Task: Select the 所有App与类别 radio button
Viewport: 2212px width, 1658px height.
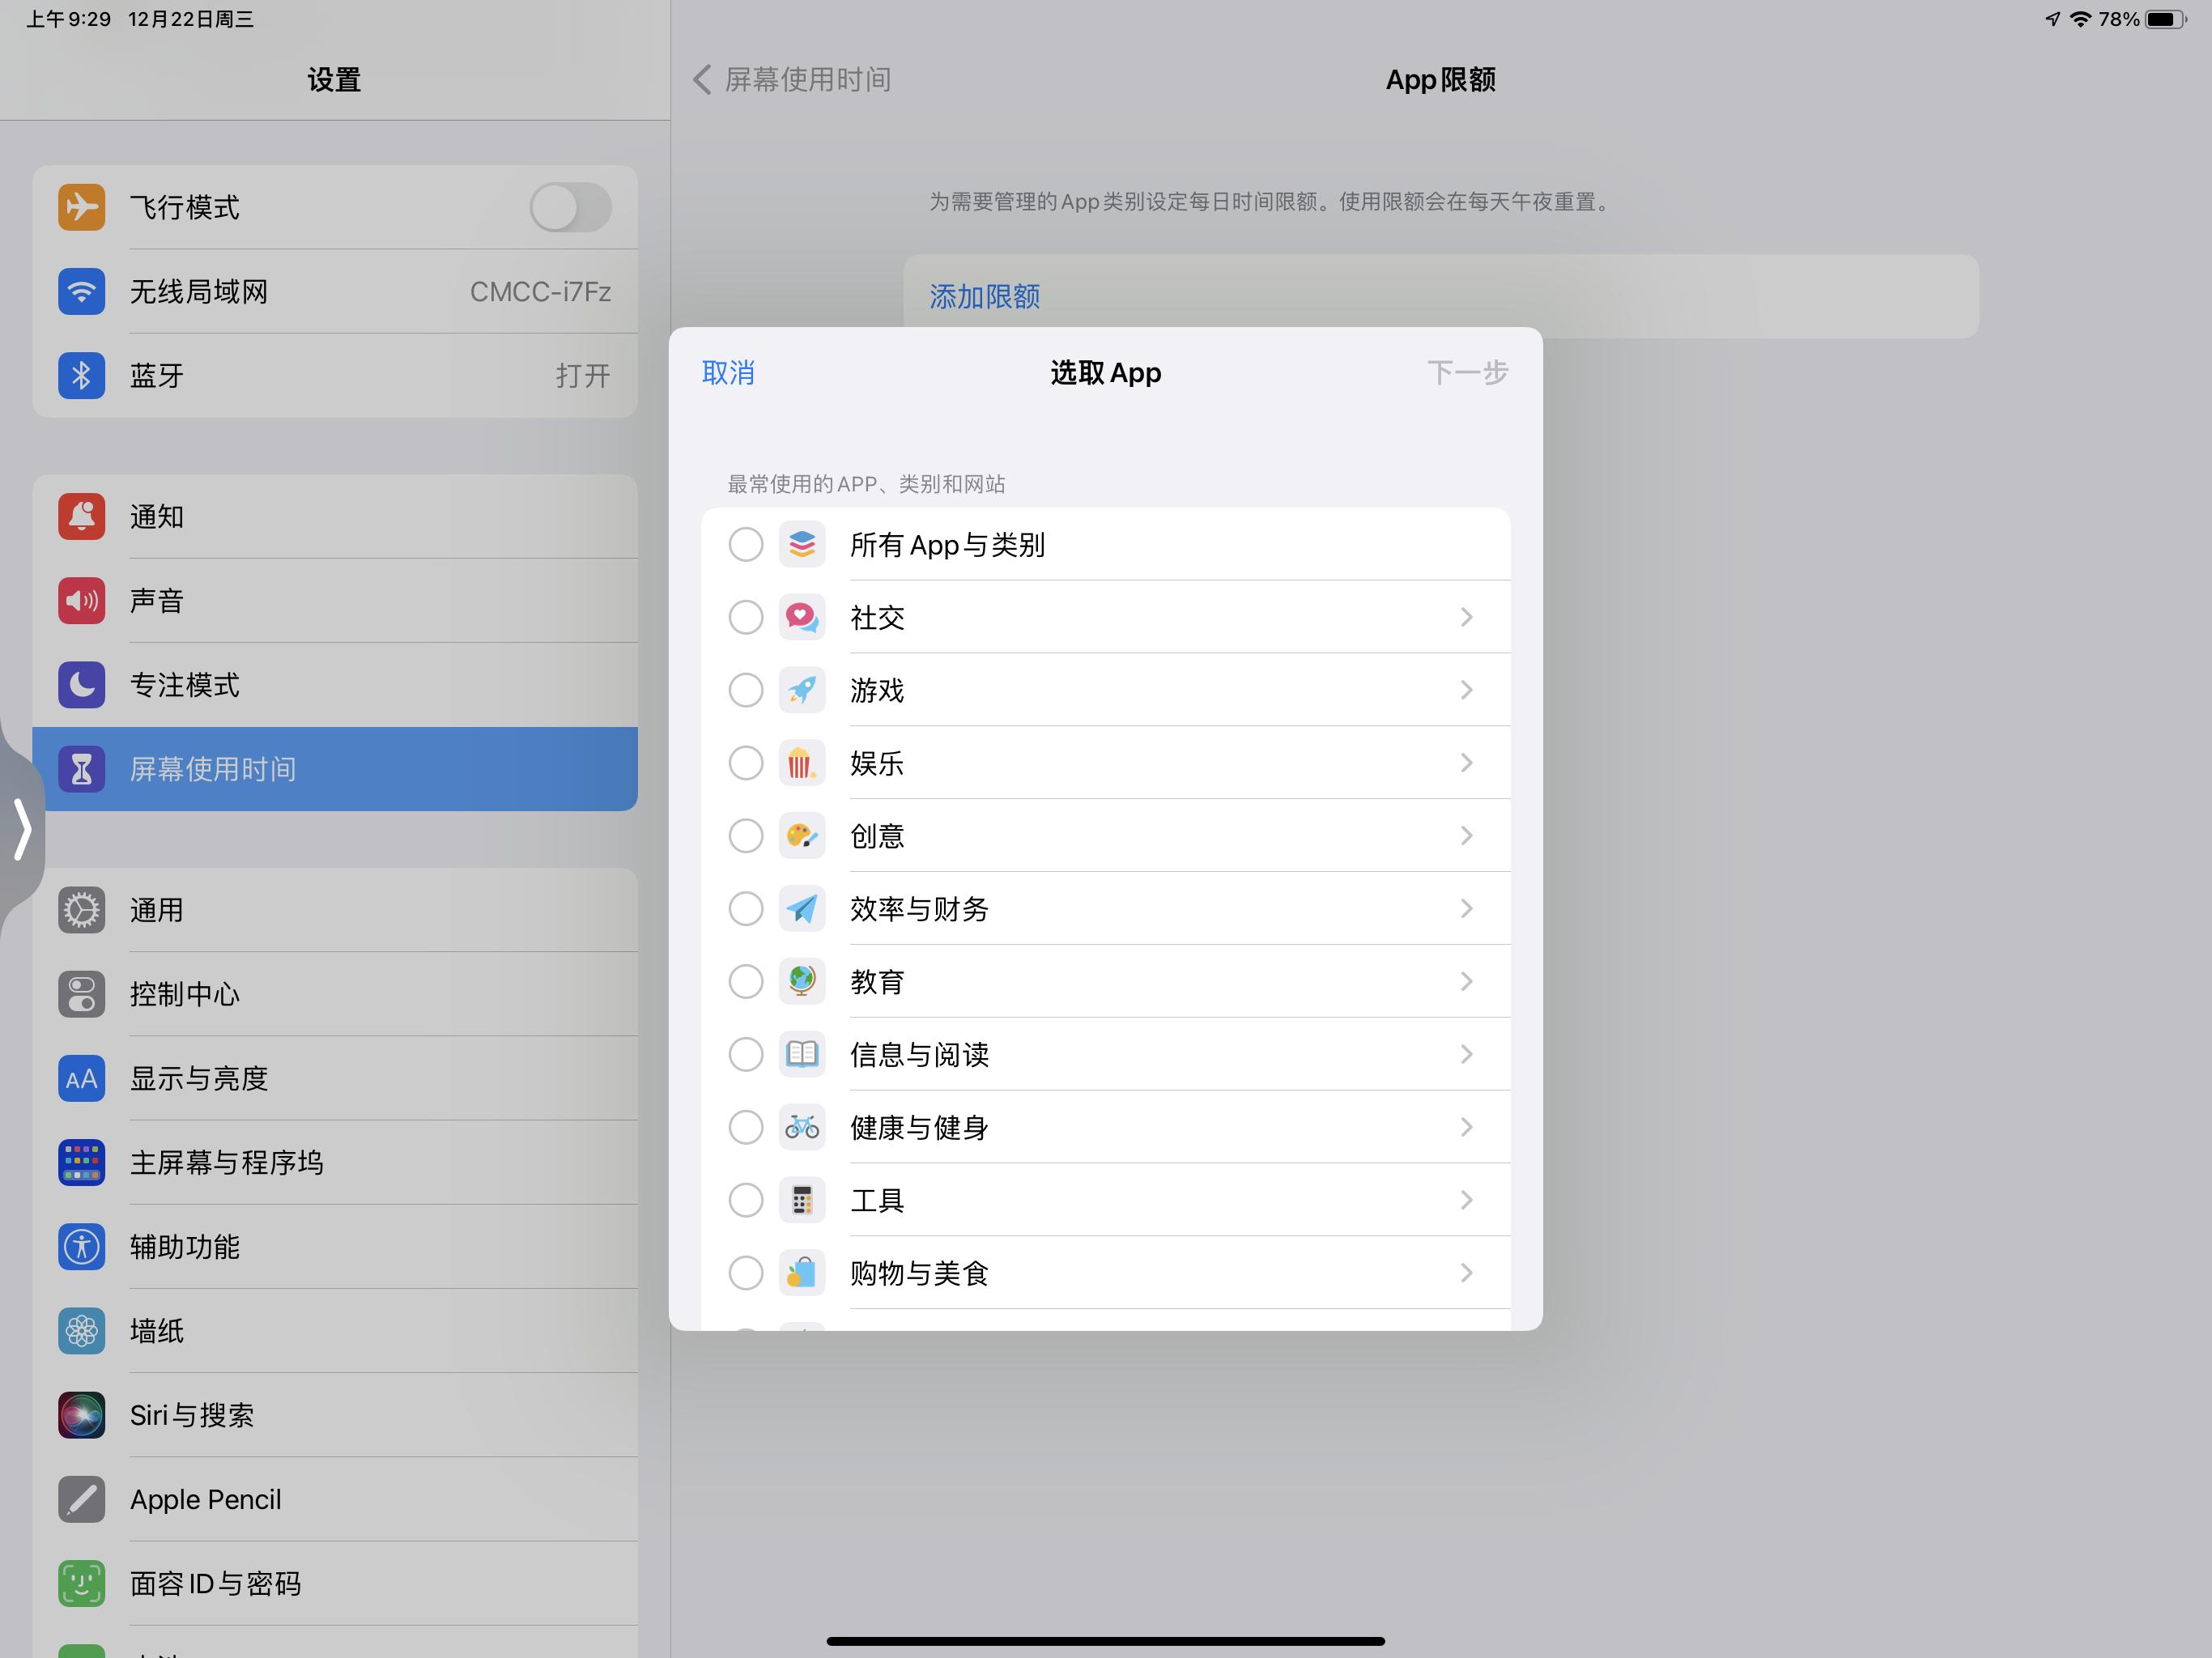Action: (x=746, y=545)
